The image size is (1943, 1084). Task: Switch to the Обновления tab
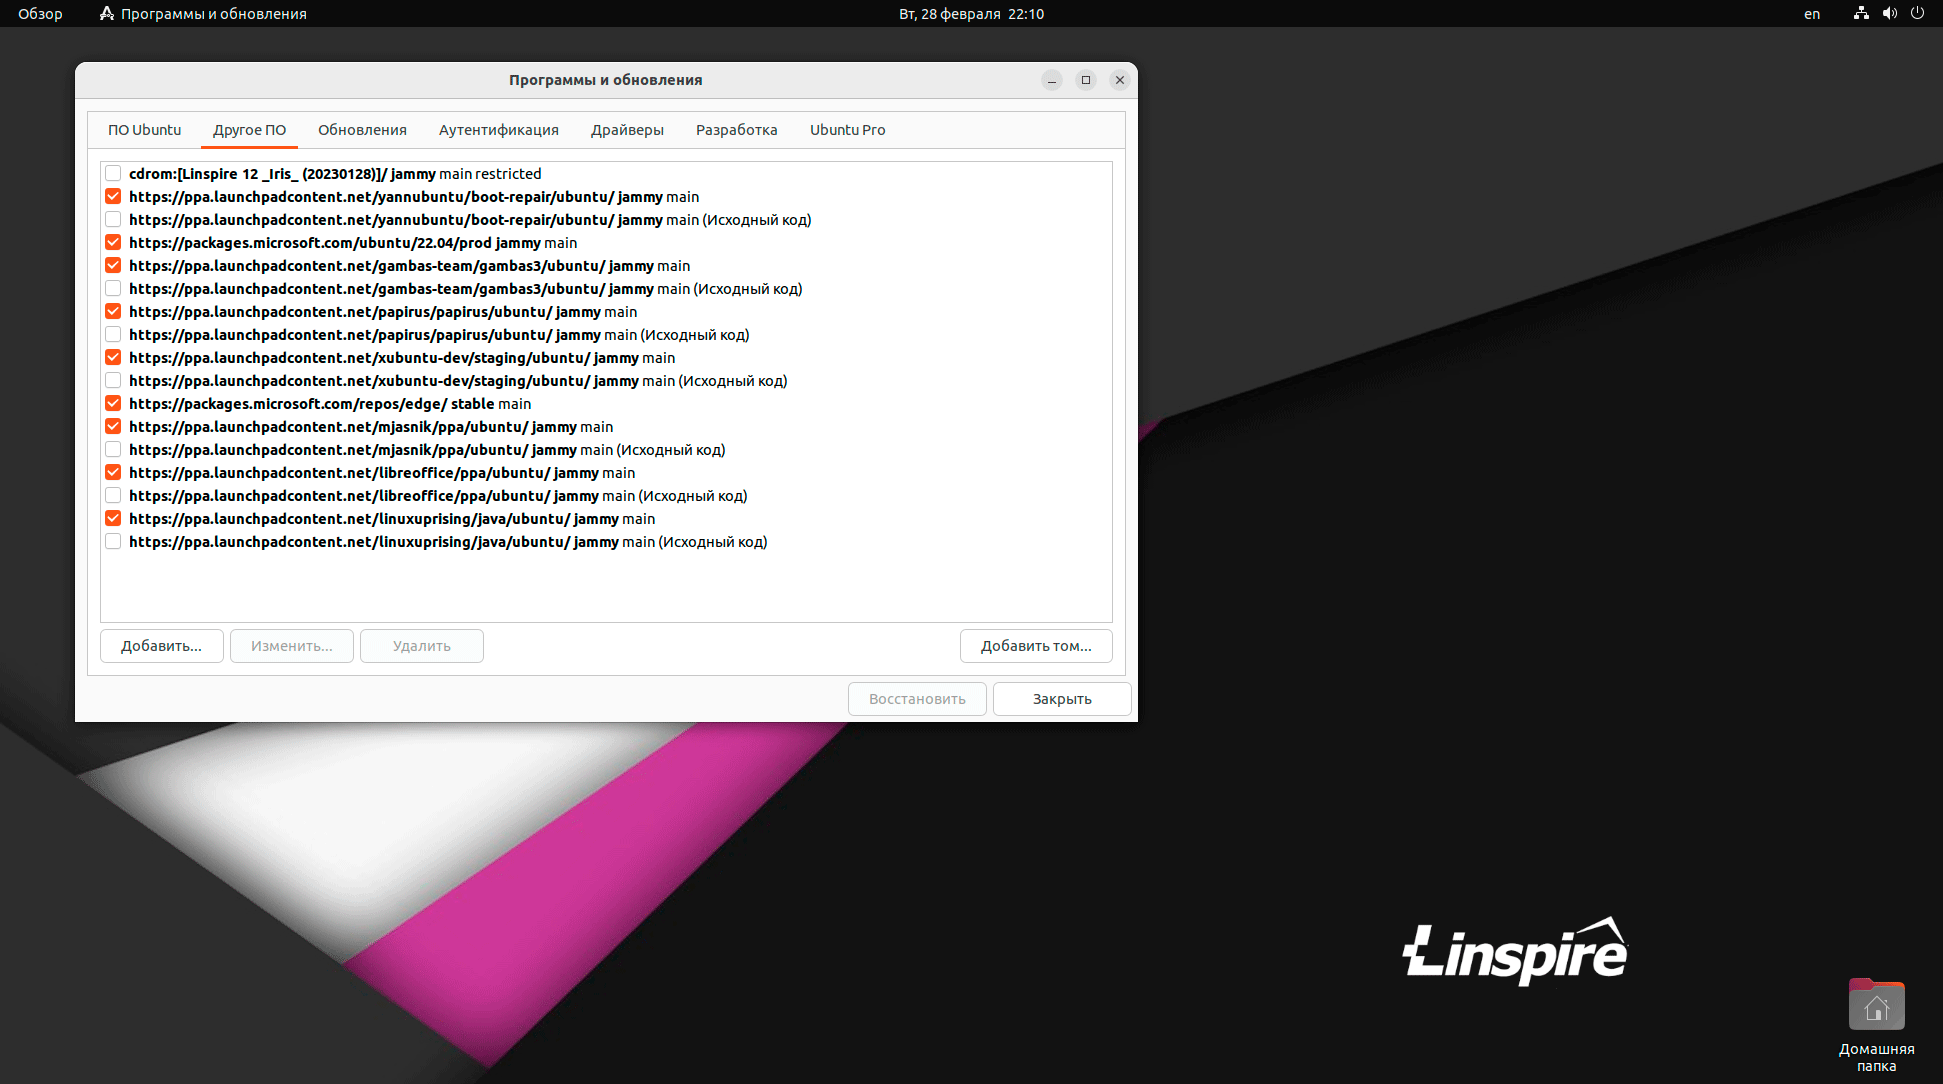click(x=362, y=130)
